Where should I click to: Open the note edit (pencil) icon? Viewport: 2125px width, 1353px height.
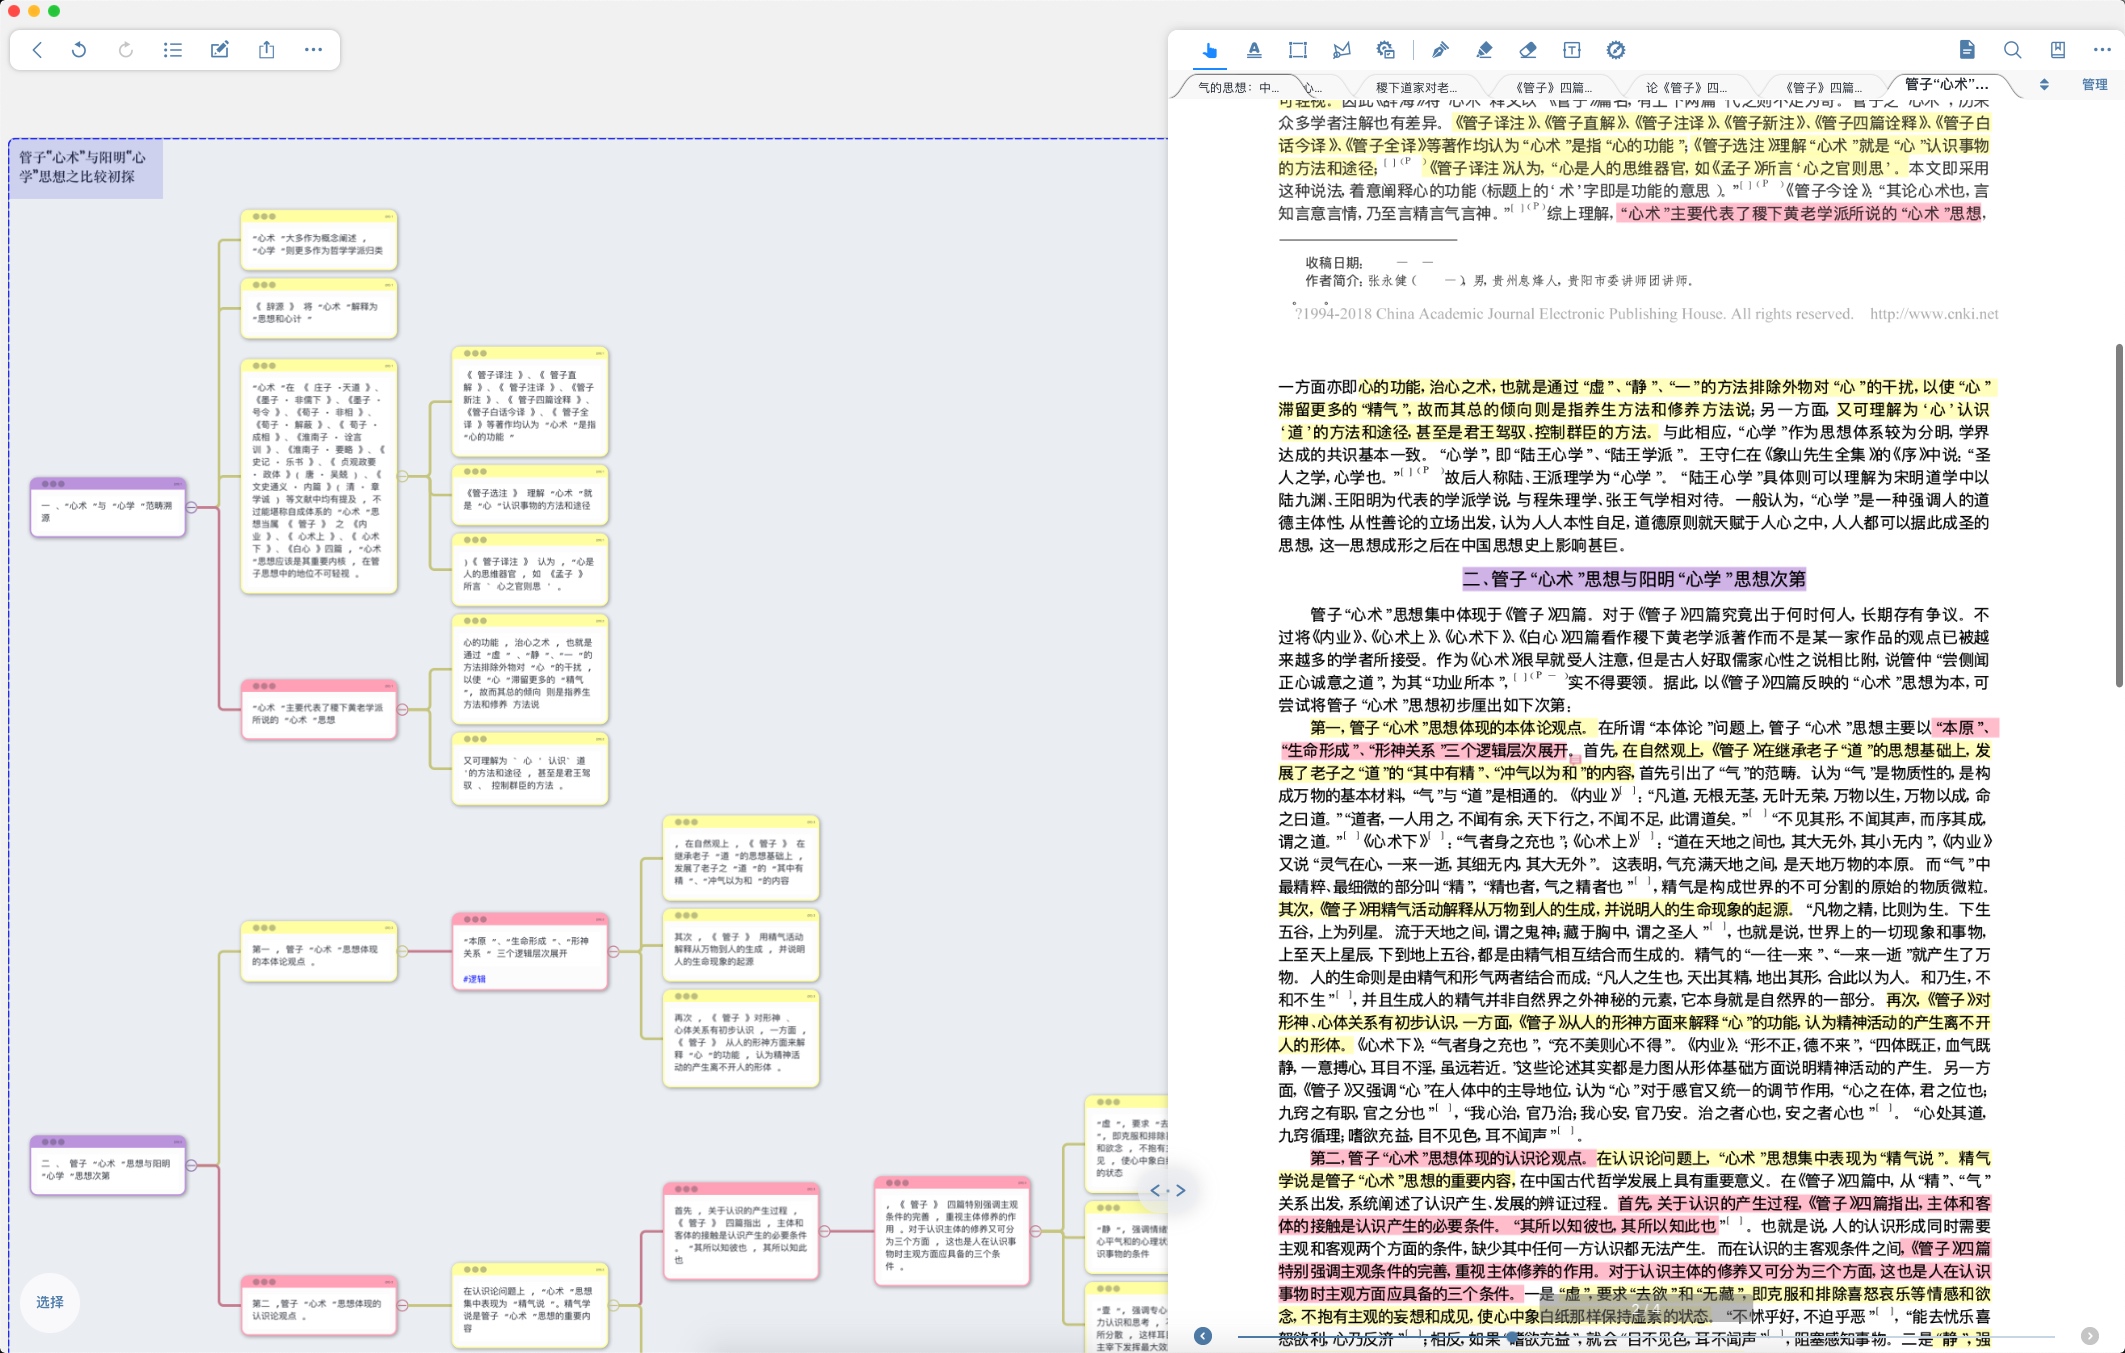click(x=219, y=50)
